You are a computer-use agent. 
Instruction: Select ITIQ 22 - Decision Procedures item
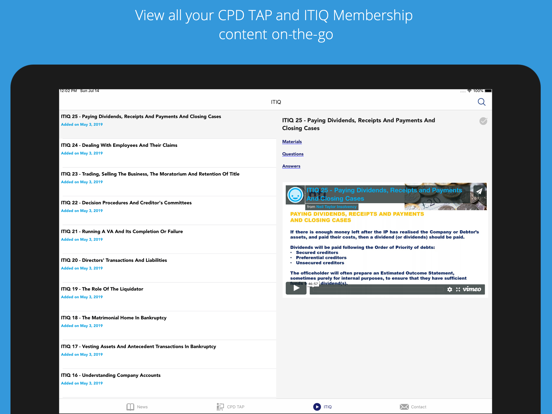[x=168, y=211]
